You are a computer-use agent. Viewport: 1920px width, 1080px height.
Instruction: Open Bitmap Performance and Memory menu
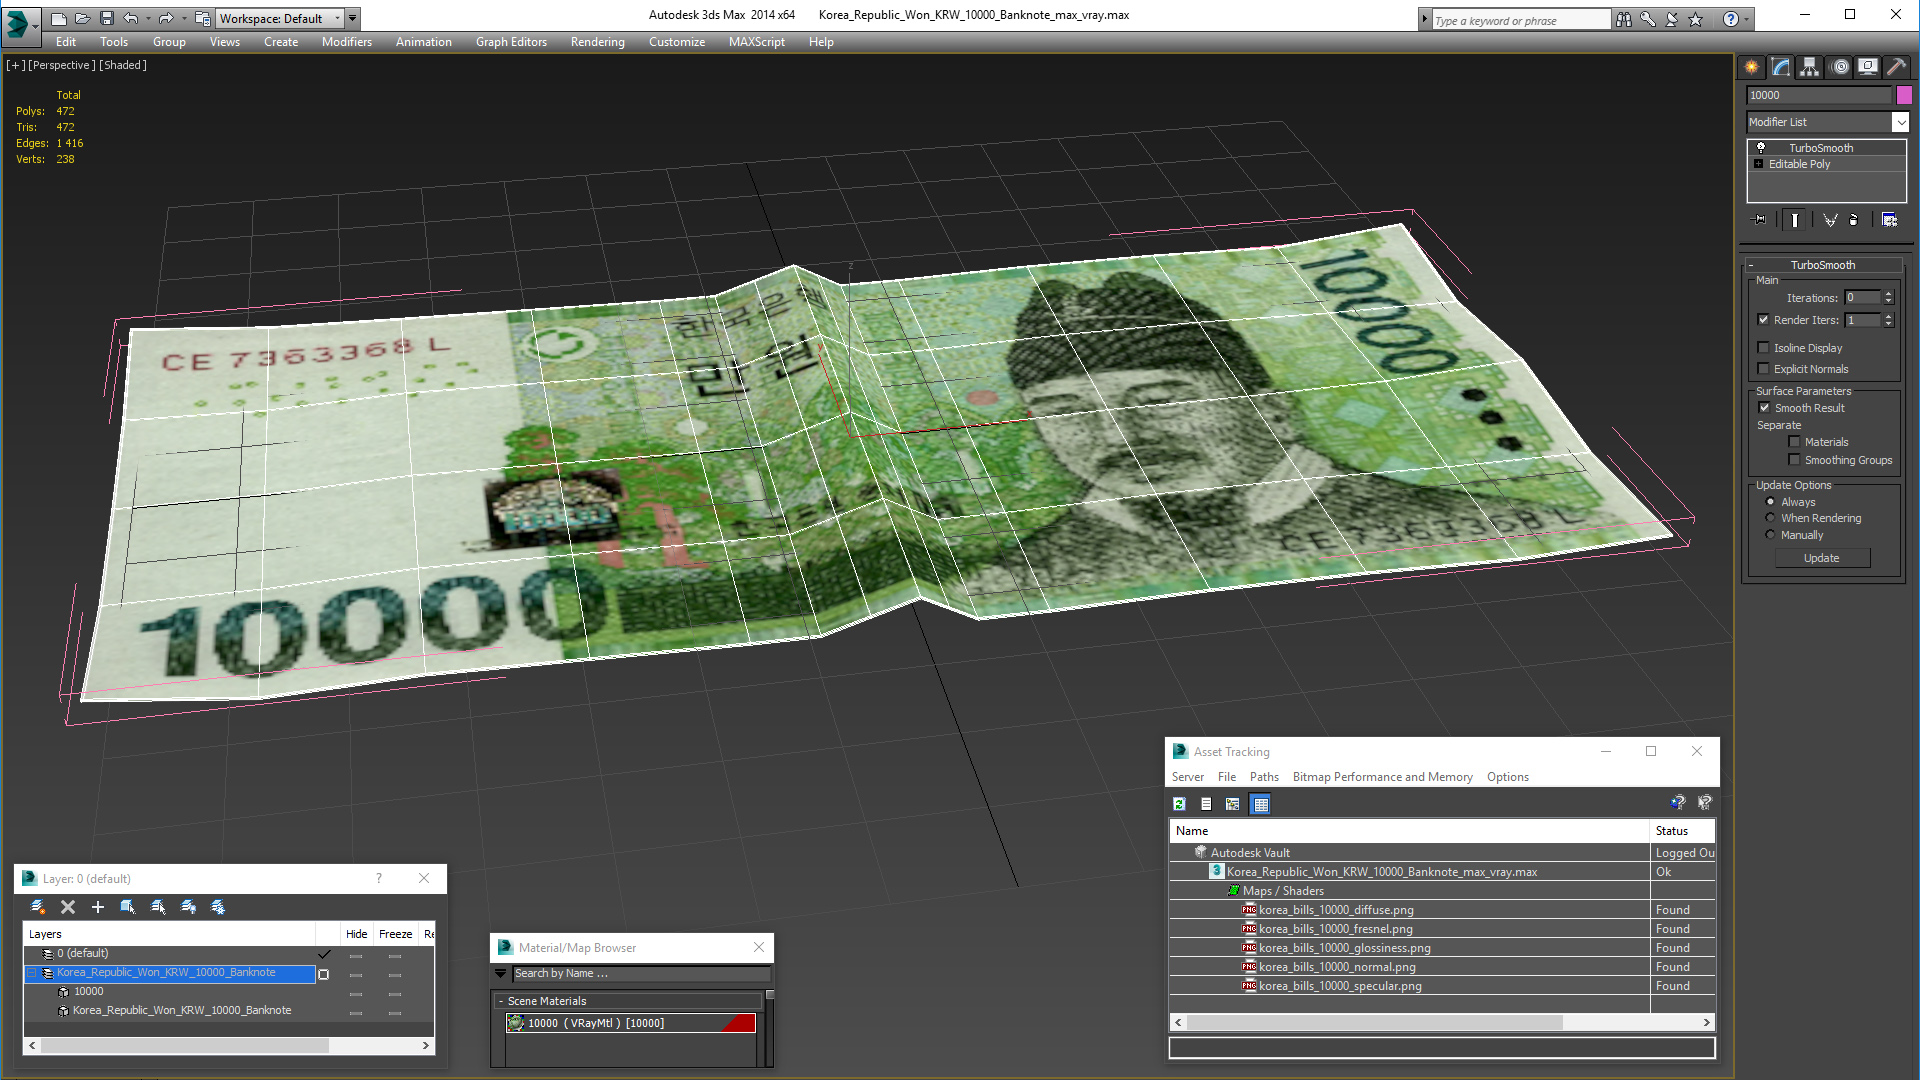tap(1382, 777)
